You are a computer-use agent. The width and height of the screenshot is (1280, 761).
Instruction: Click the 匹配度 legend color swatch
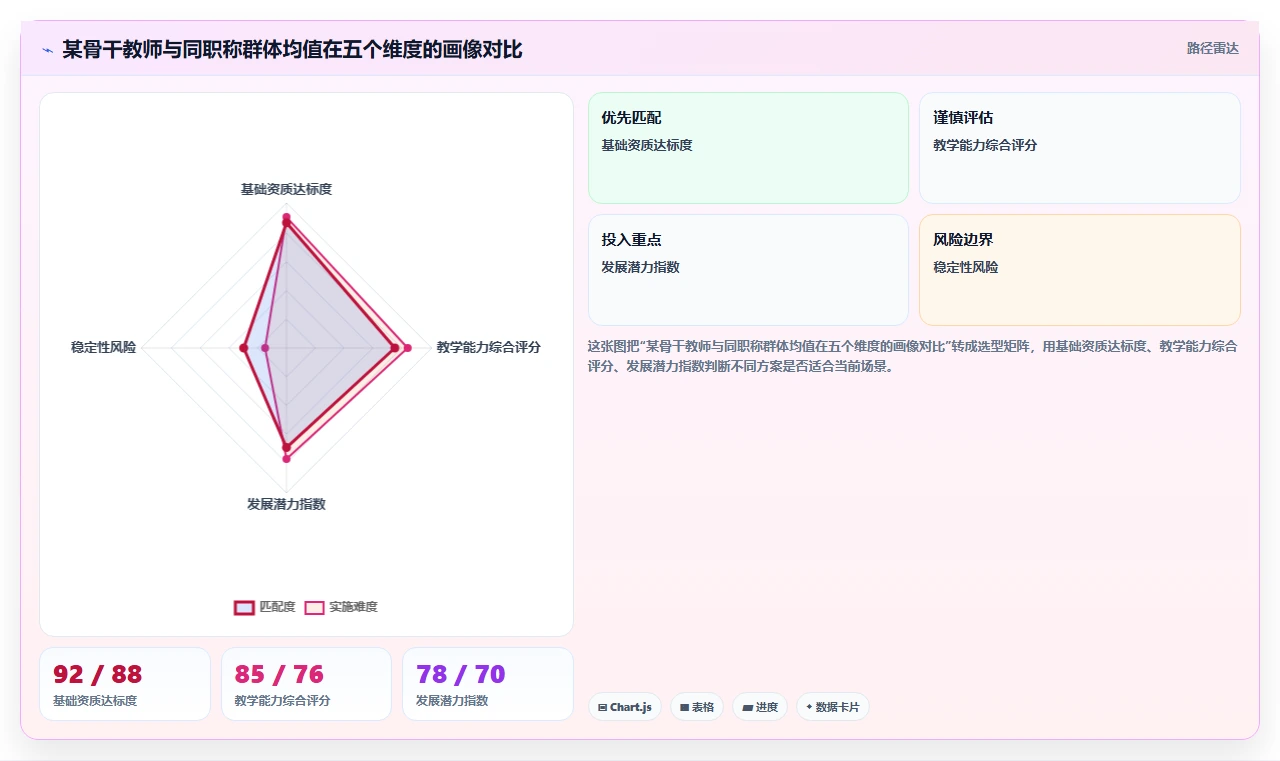[244, 607]
